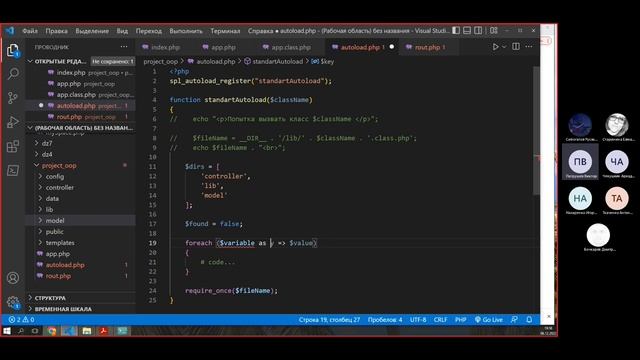Change PHP language mode in status bar
640x360 pixels.
pos(460,320)
